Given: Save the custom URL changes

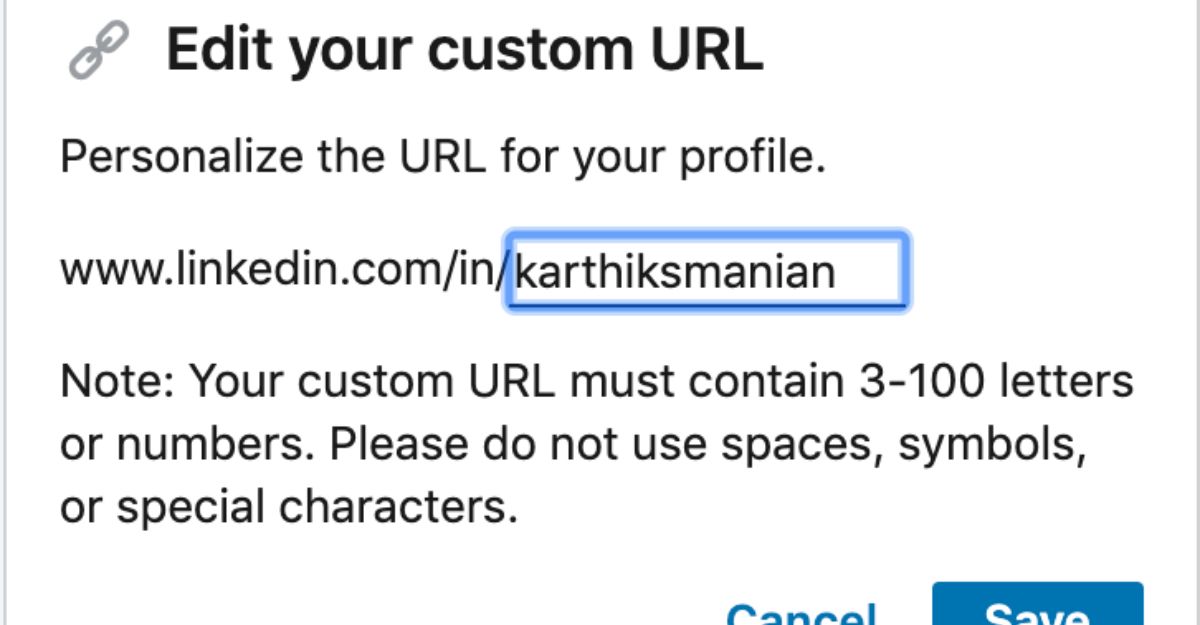Looking at the screenshot, I should pyautogui.click(x=1037, y=604).
